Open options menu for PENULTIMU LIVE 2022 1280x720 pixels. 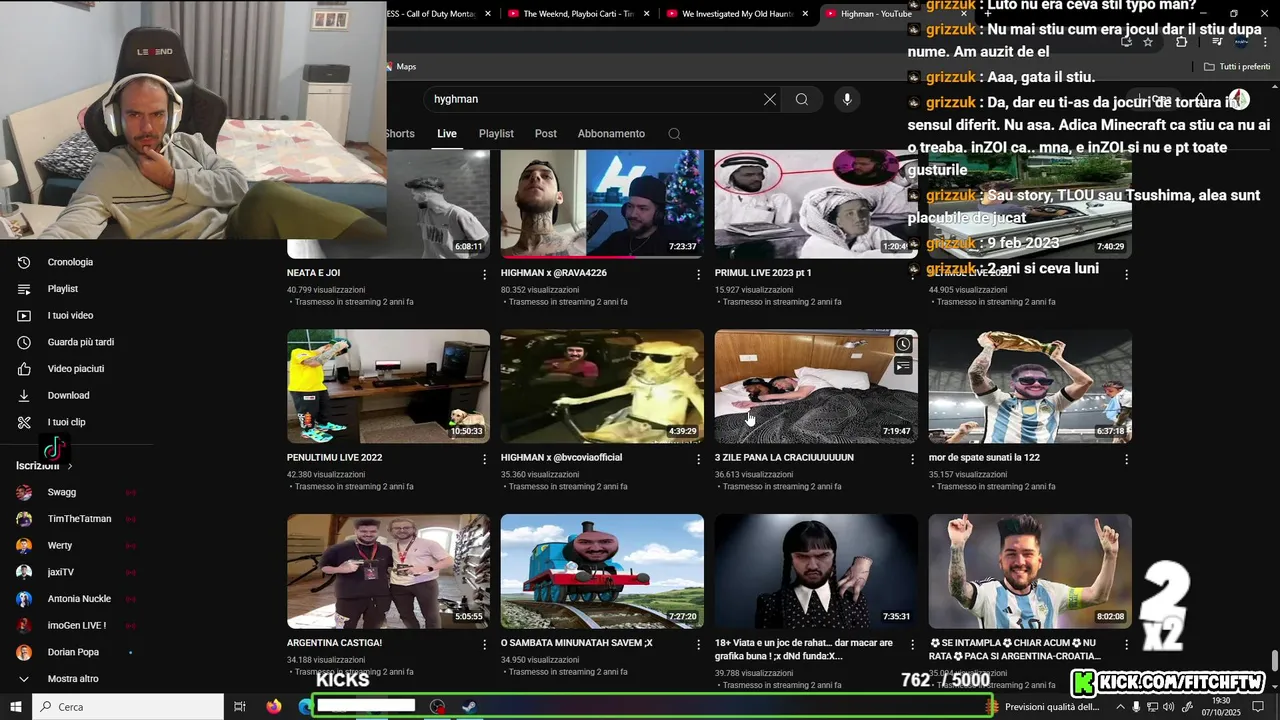pos(485,459)
